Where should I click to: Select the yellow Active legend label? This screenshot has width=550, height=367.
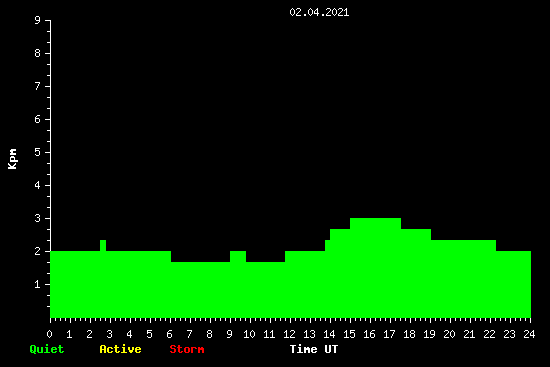click(x=120, y=349)
